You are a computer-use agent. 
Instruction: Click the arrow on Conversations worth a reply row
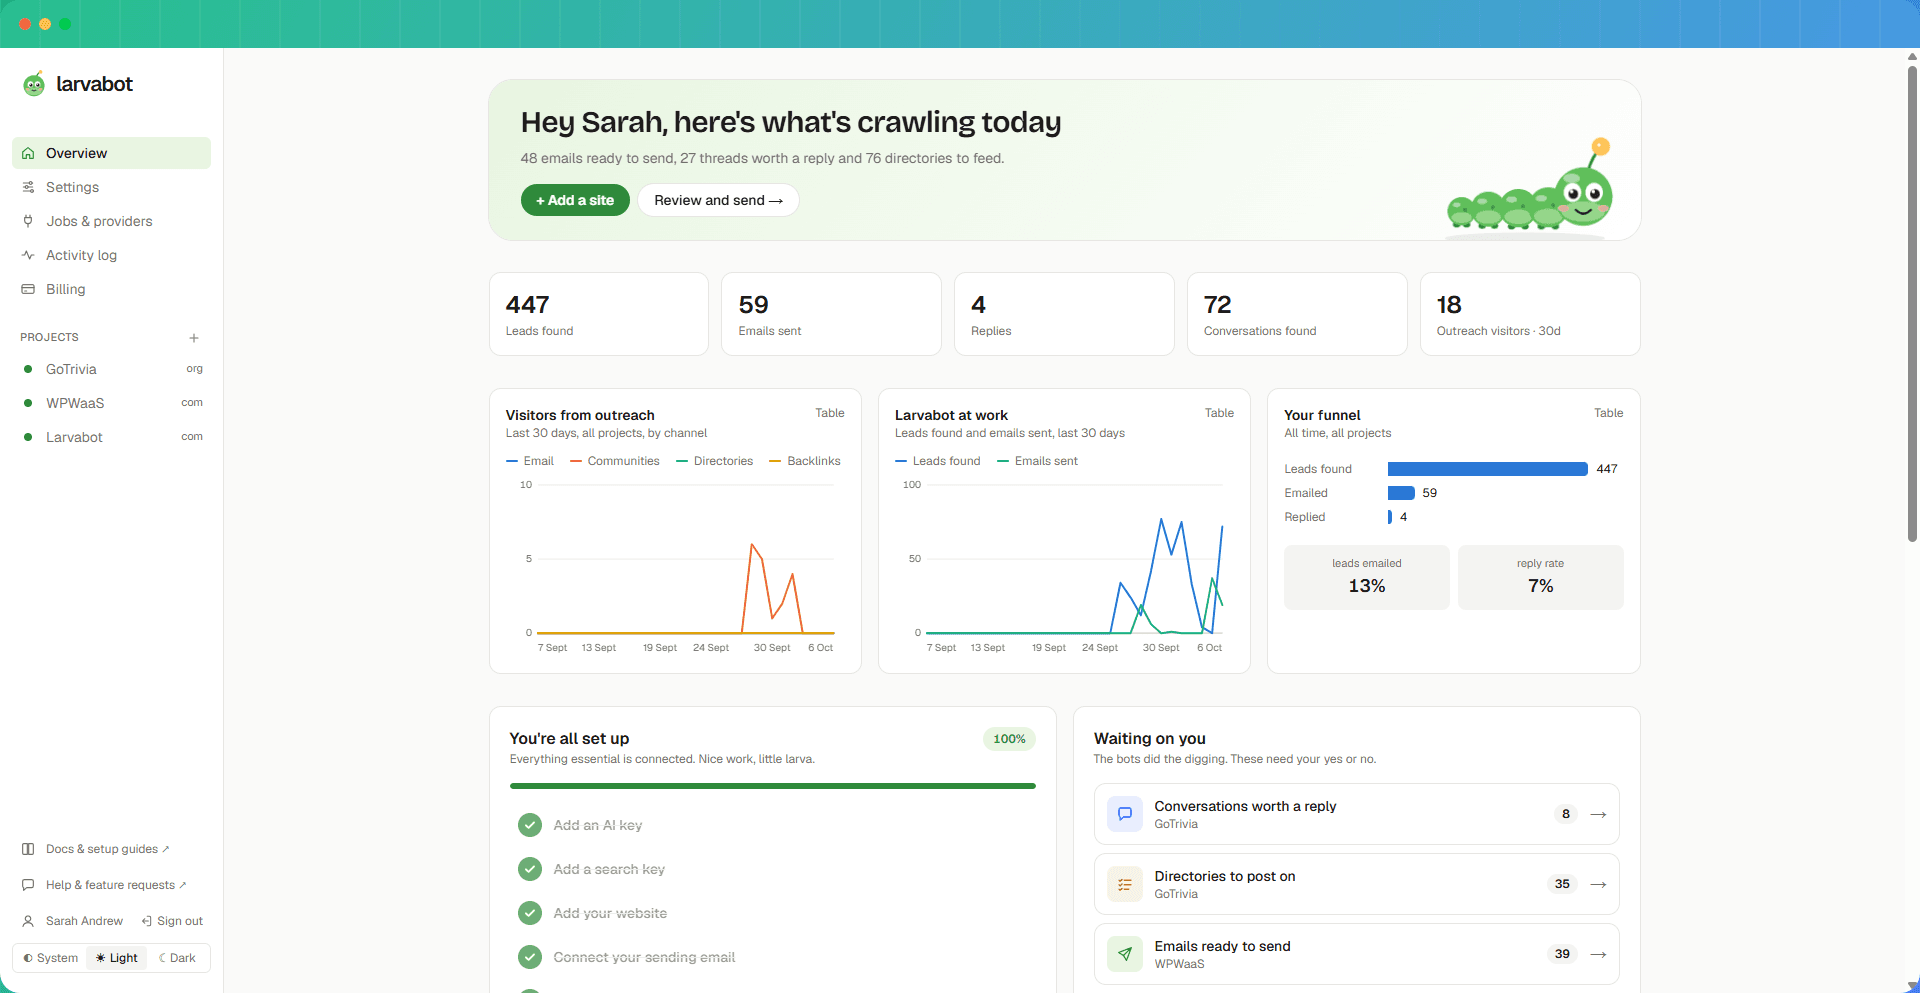1598,814
